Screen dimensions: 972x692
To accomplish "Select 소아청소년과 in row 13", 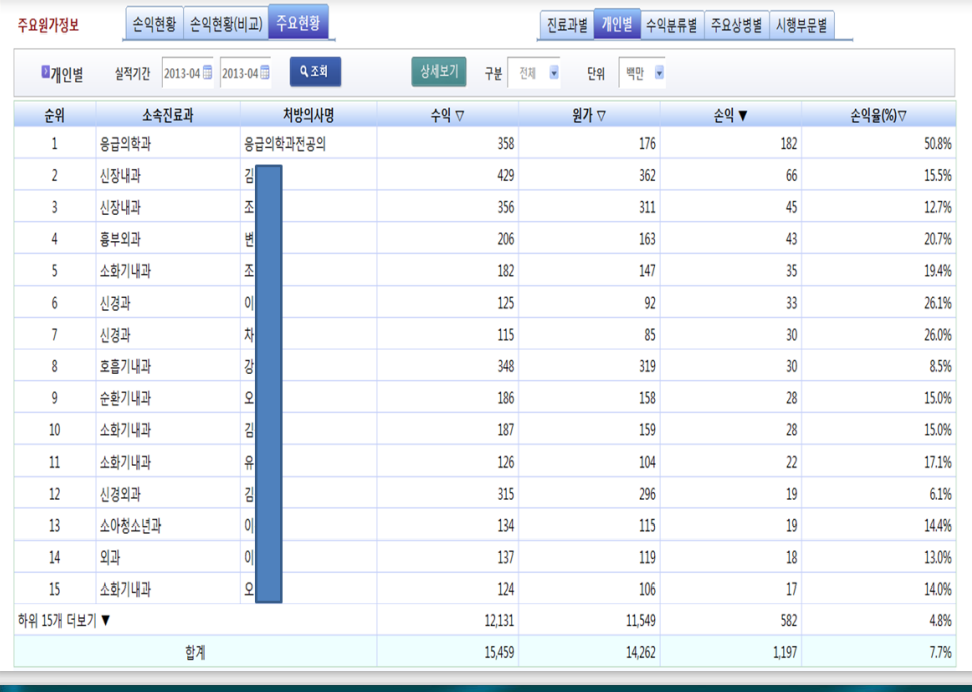I will coord(130,526).
